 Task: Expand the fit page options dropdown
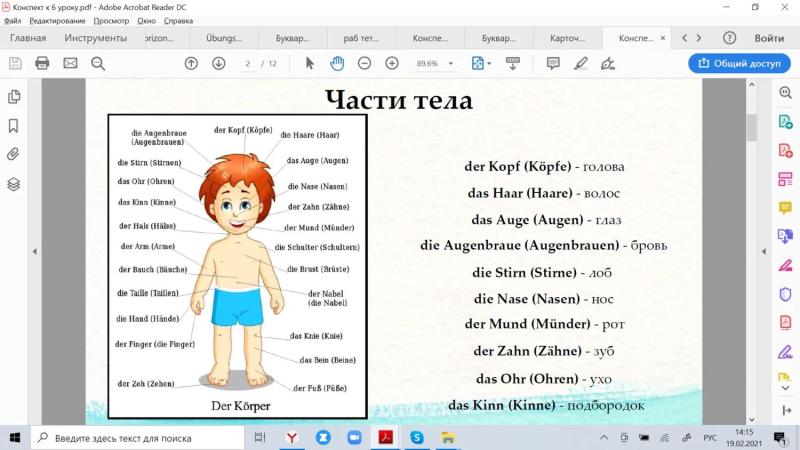(x=489, y=64)
